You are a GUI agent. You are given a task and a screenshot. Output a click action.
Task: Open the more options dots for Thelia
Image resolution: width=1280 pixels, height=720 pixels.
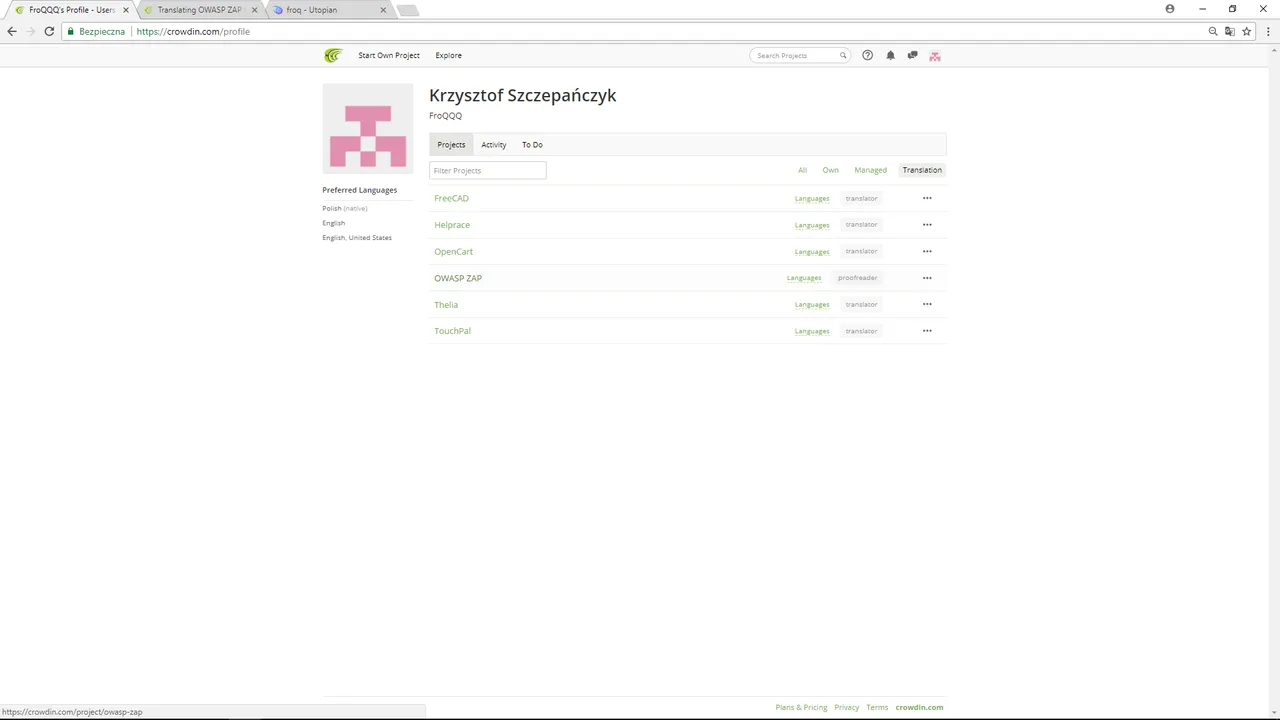[927, 304]
